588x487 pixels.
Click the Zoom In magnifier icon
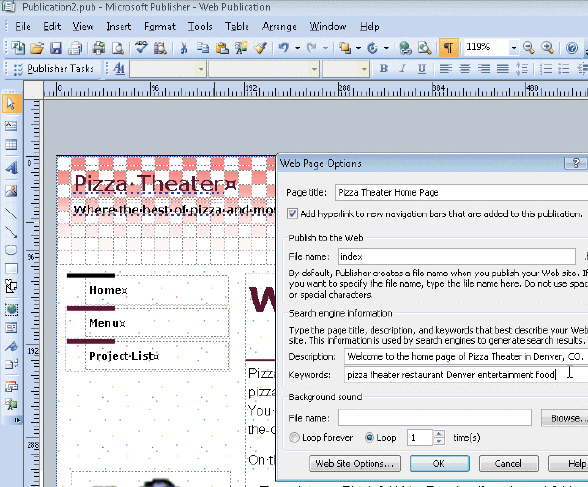point(548,48)
